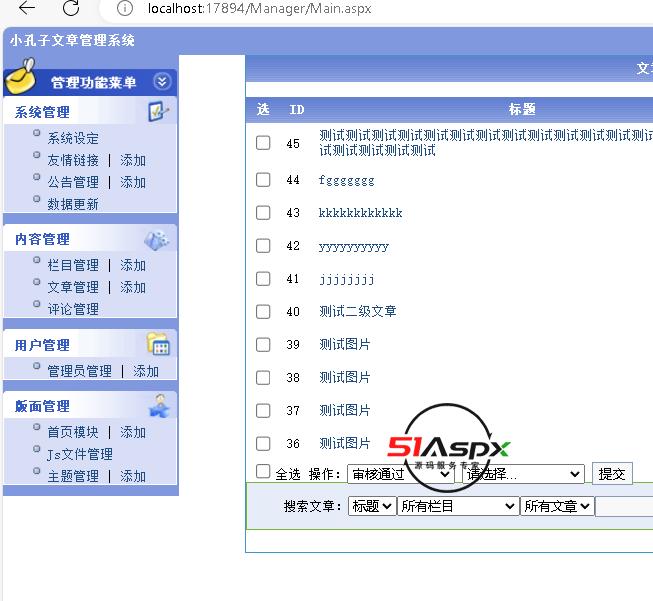This screenshot has height=601, width=653.
Task: Check the box for article 36
Action: (263, 444)
